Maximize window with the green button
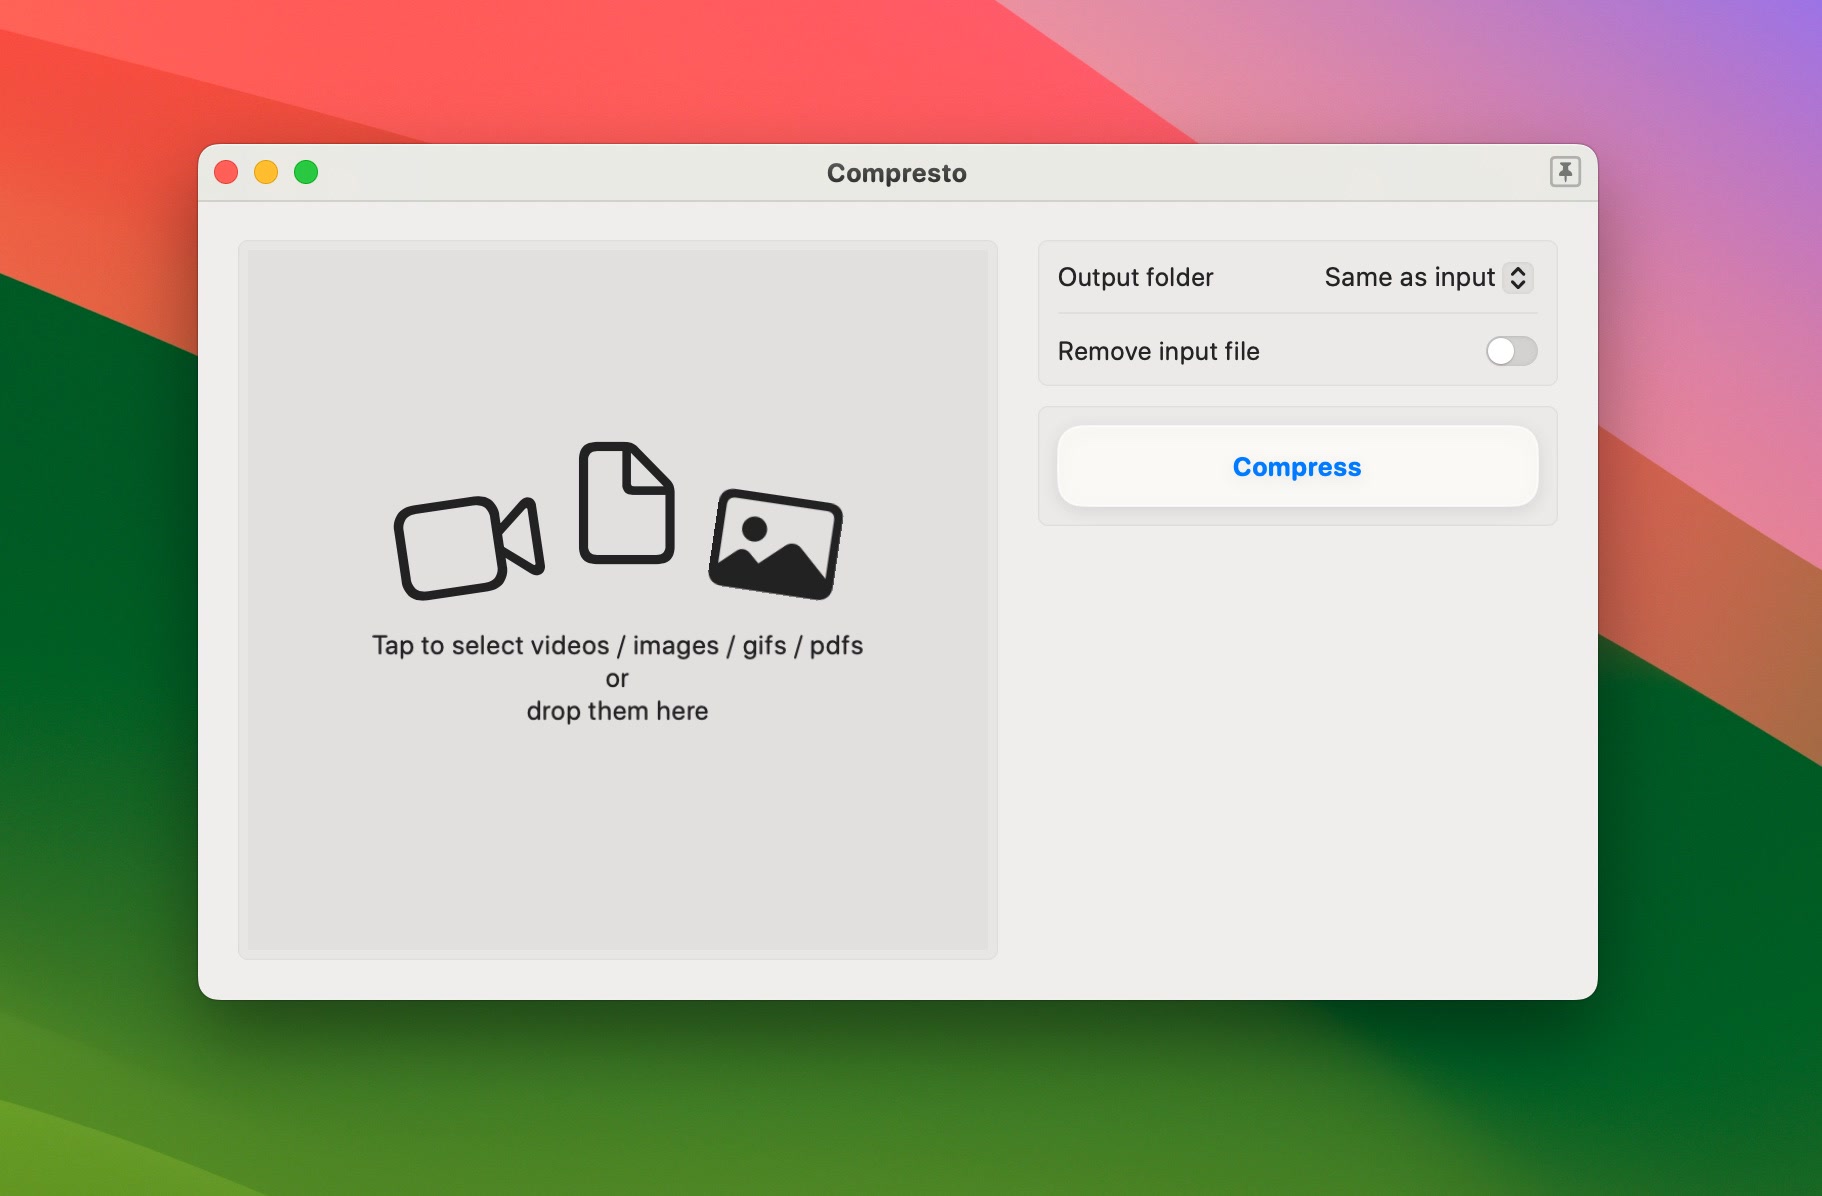The height and width of the screenshot is (1196, 1822). [306, 173]
